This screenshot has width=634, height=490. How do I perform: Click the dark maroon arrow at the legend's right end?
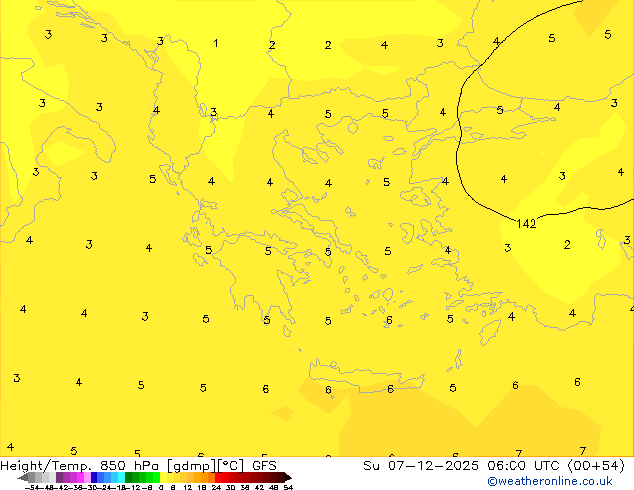tap(288, 477)
